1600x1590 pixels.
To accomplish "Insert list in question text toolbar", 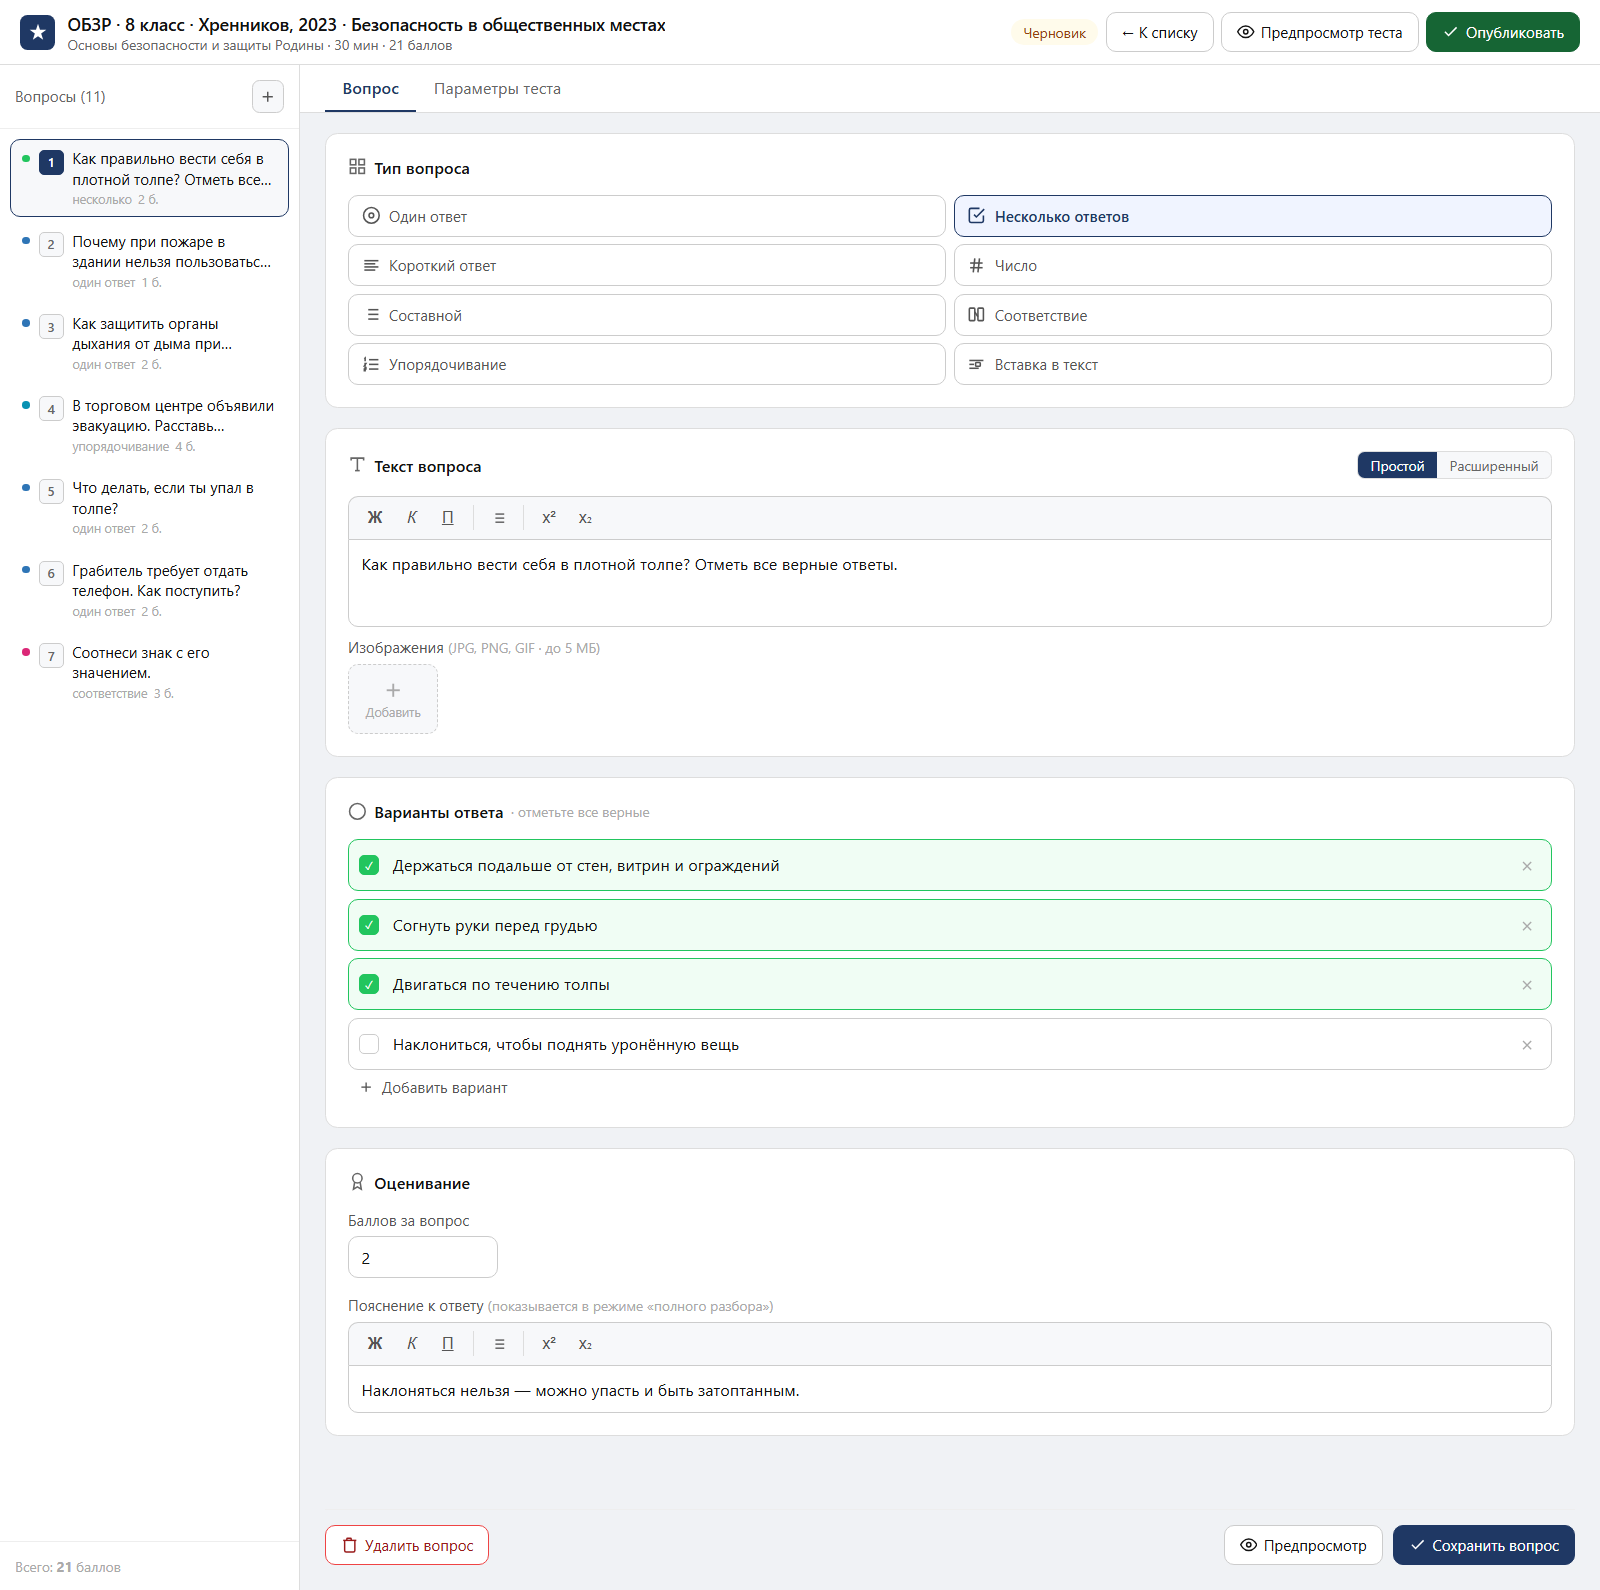I will pyautogui.click(x=499, y=518).
